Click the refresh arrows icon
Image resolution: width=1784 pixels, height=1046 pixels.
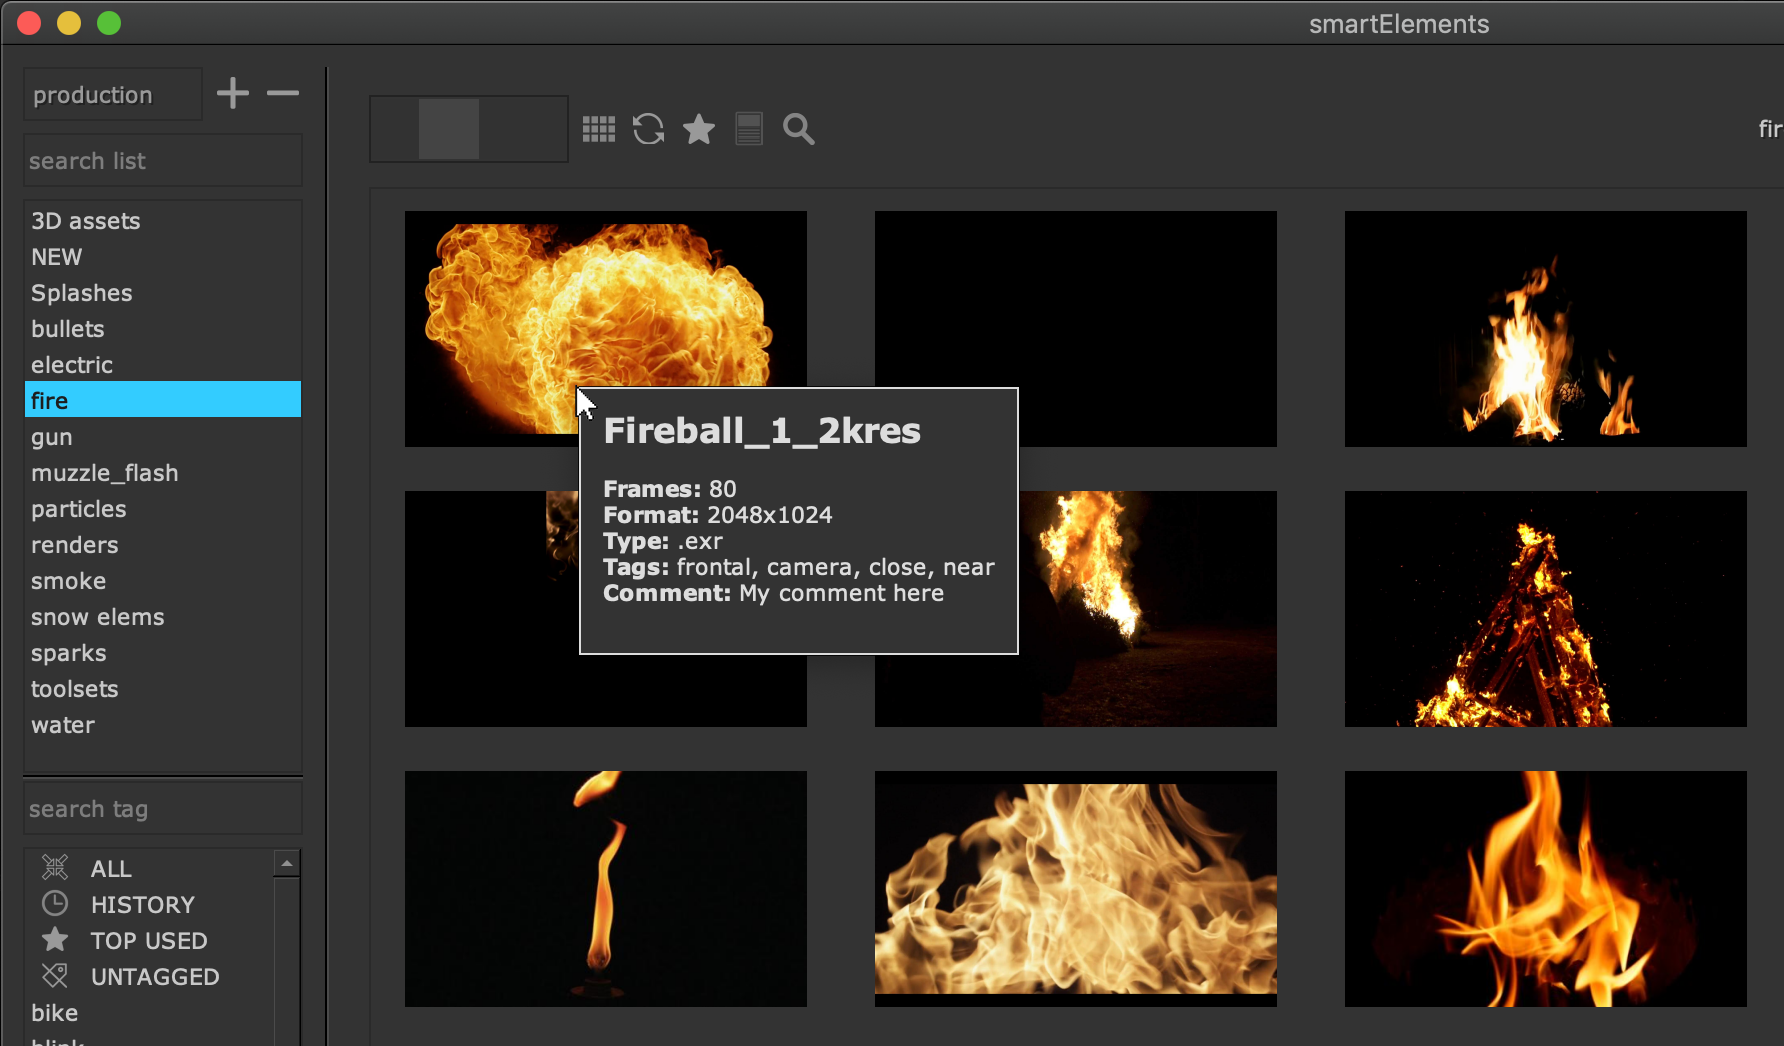648,129
